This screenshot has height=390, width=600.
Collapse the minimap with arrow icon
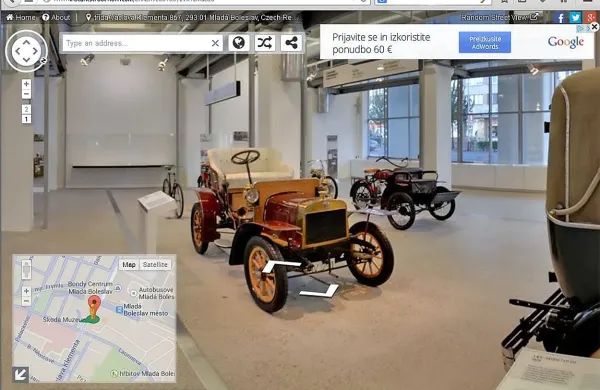click(21, 374)
